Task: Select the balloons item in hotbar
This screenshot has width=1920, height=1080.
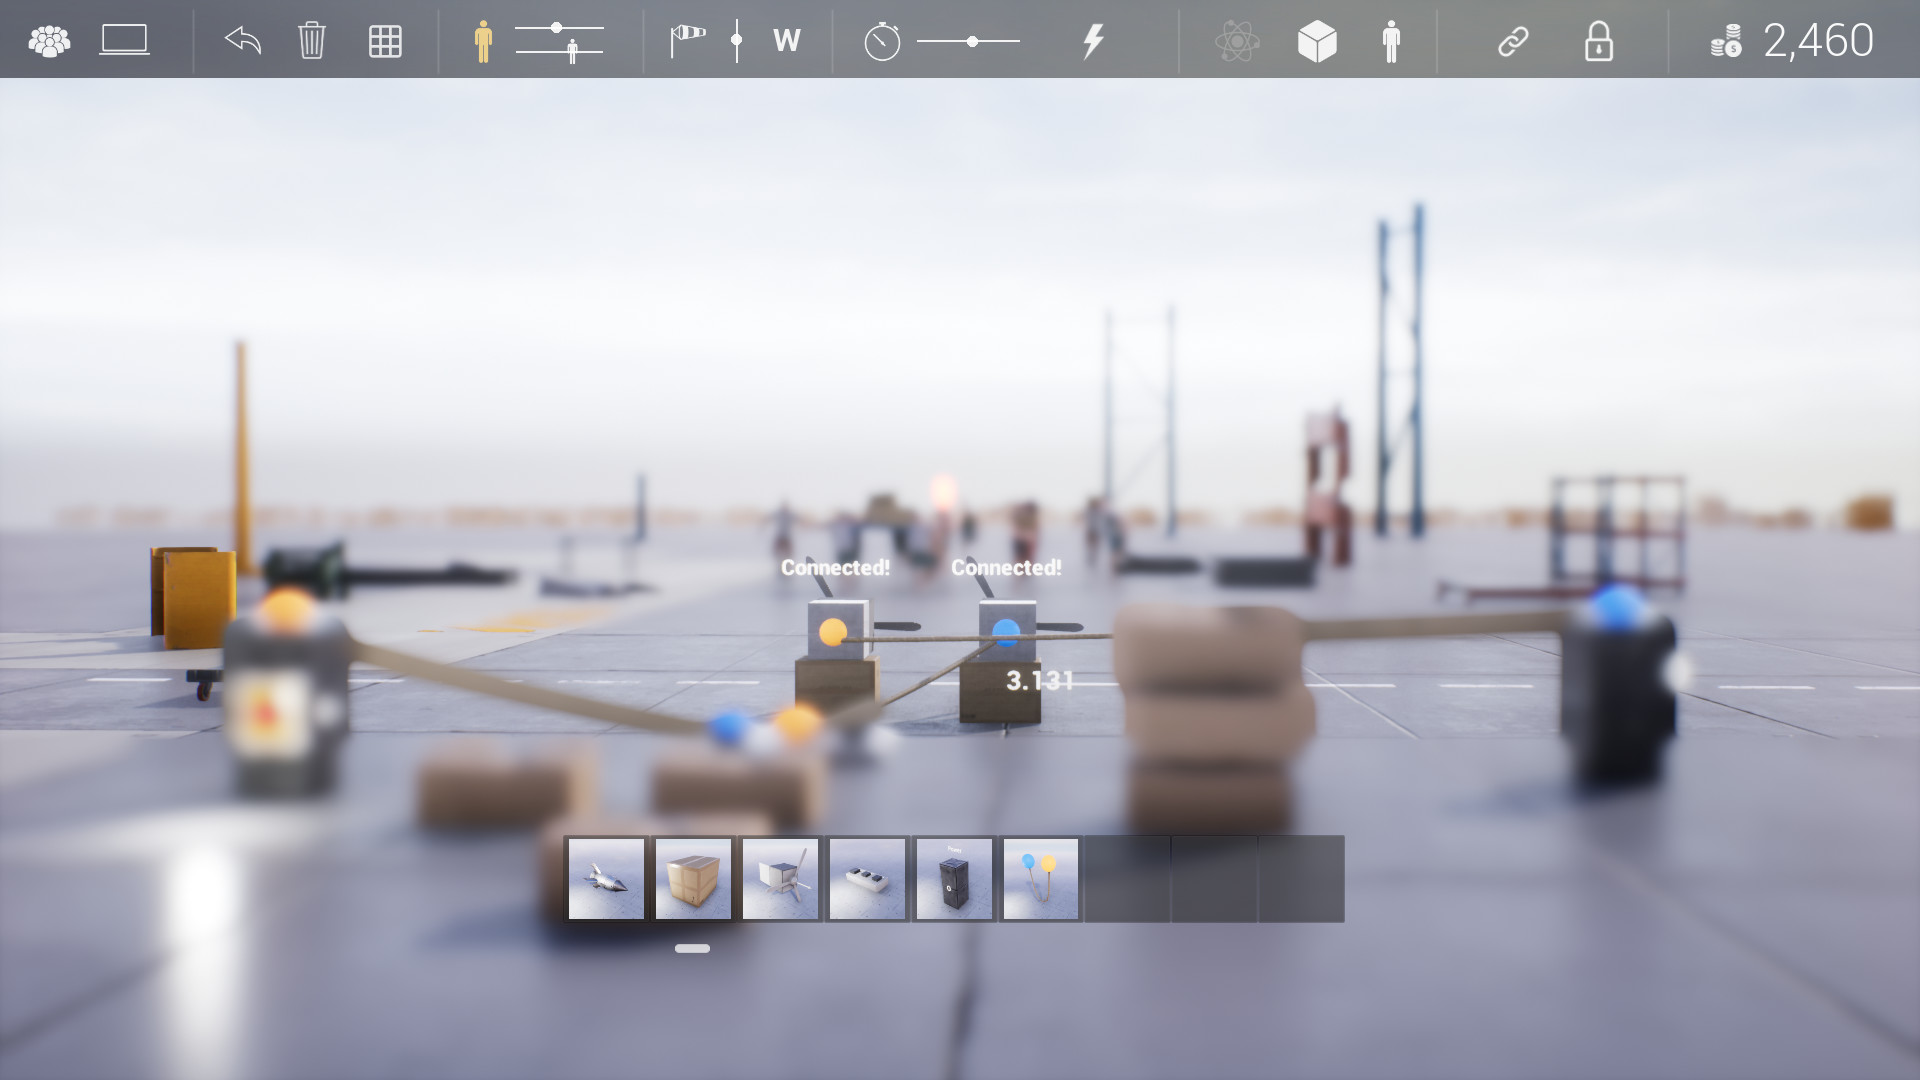Action: tap(1040, 879)
